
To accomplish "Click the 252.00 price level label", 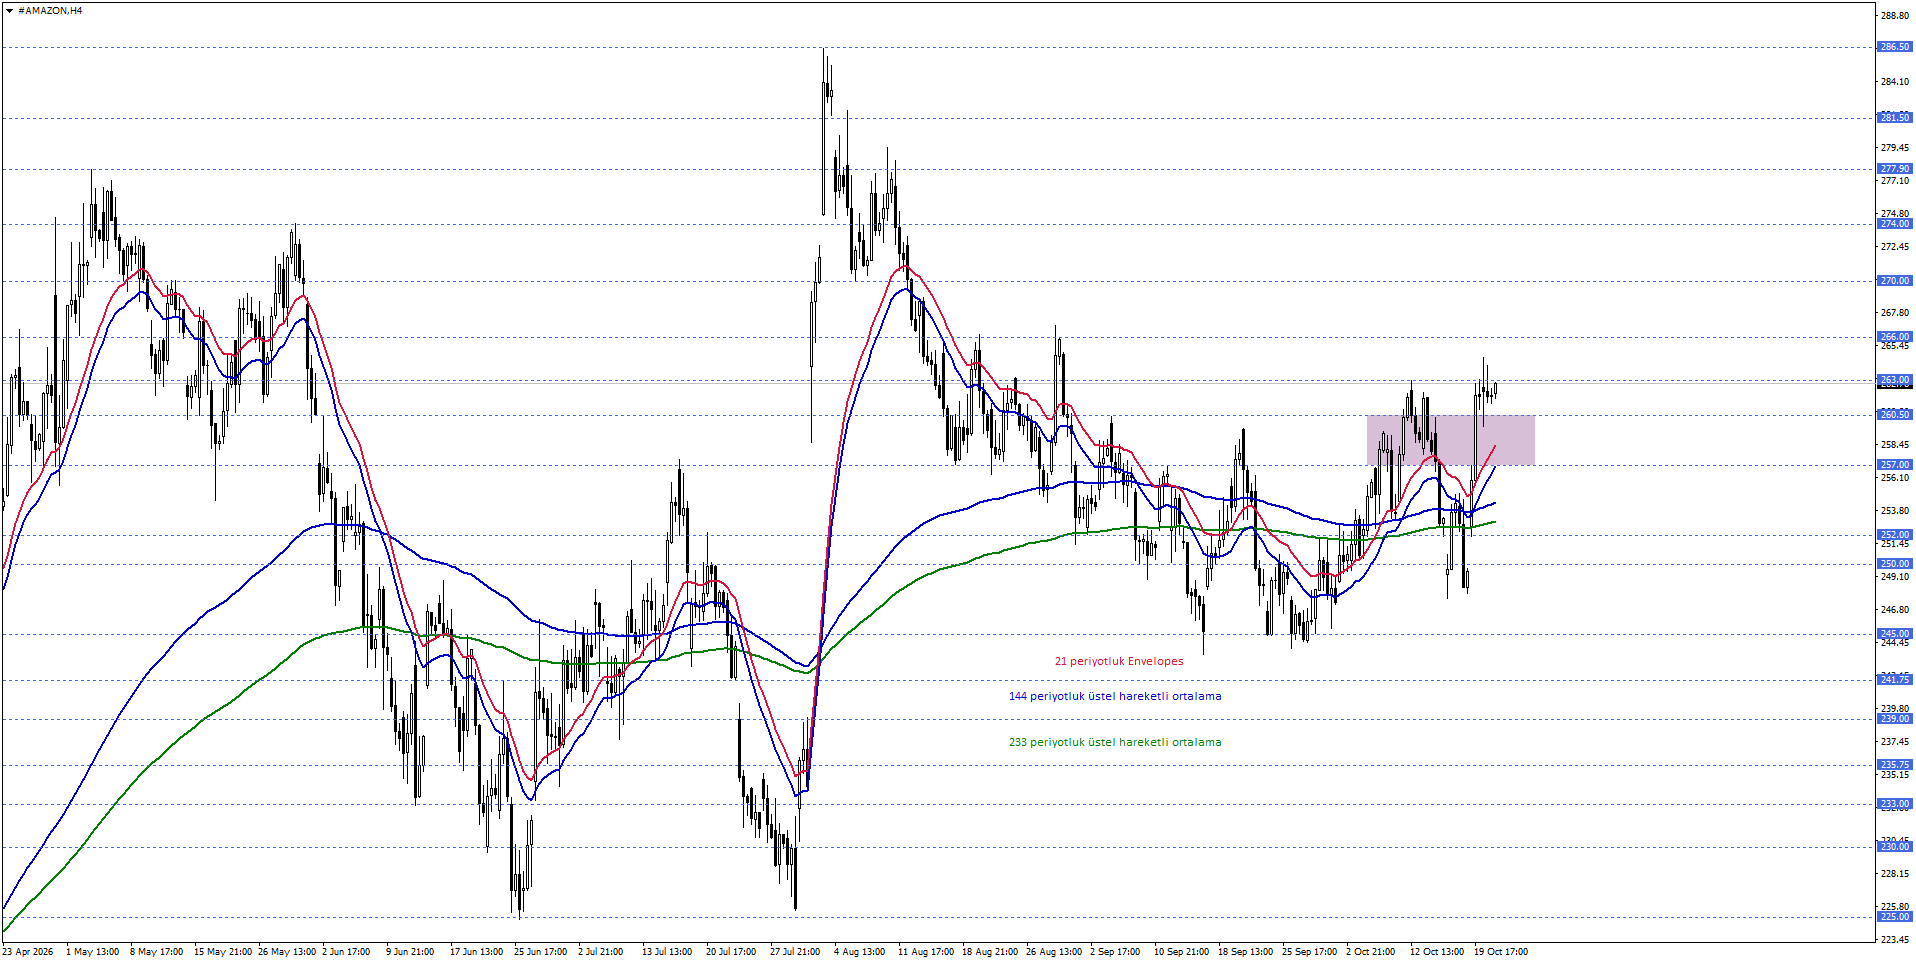I will [x=1895, y=535].
